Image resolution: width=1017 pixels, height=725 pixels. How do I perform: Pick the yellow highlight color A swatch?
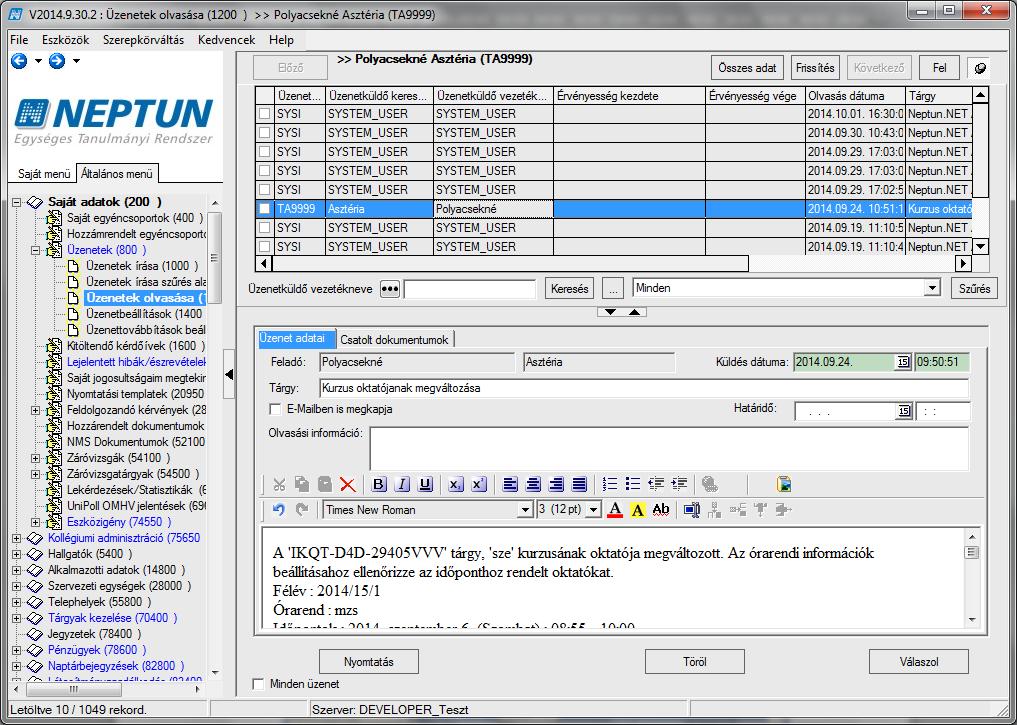[x=638, y=510]
